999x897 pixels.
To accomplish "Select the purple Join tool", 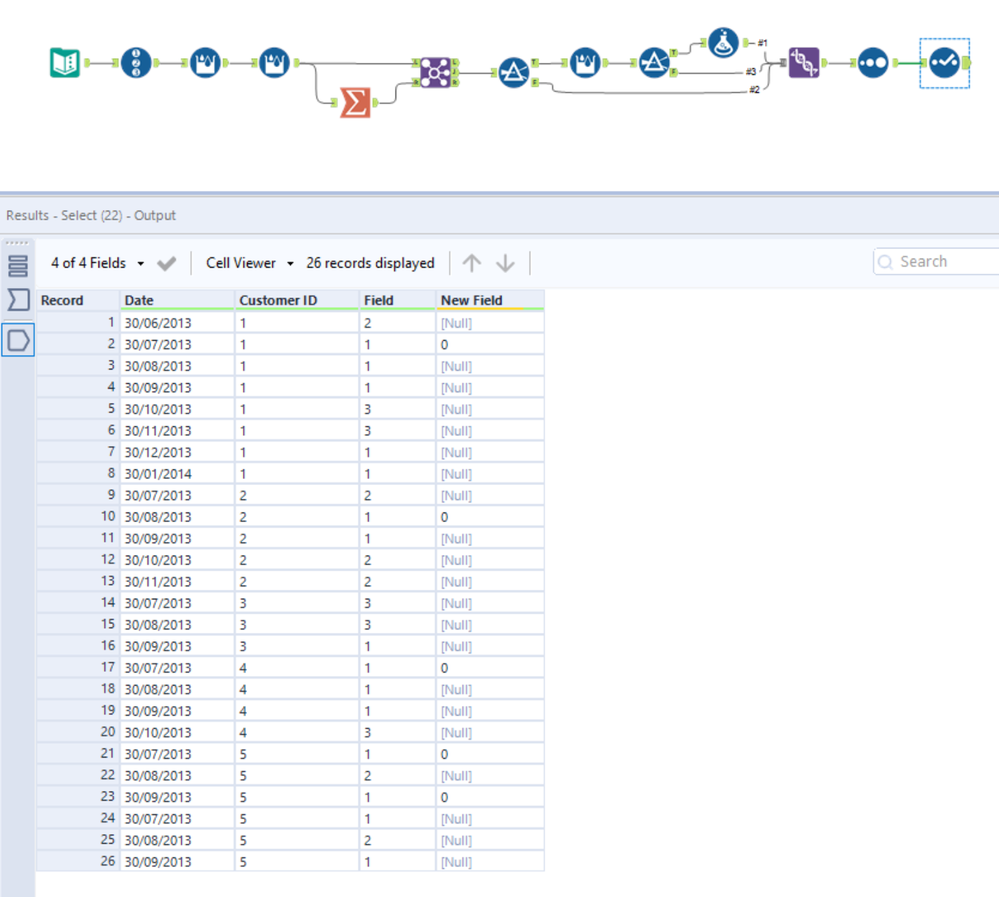I will point(436,73).
